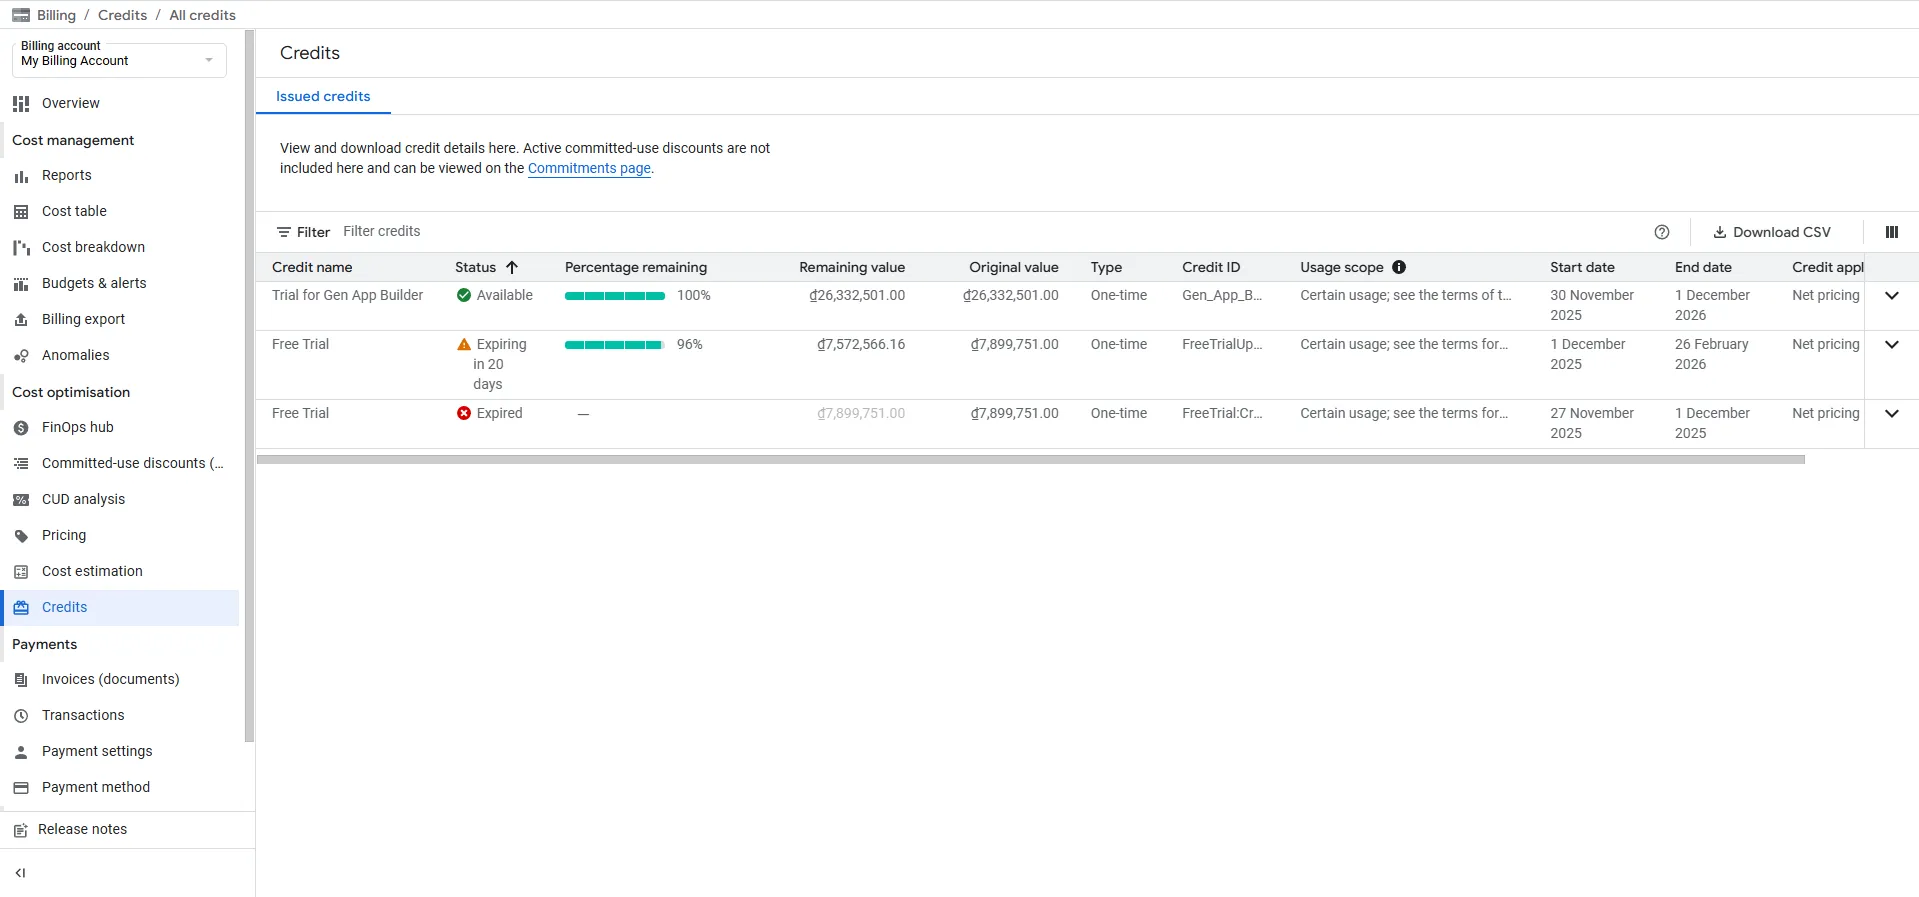Click the Credits gift icon in sidebar
The image size is (1919, 897).
pos(21,608)
